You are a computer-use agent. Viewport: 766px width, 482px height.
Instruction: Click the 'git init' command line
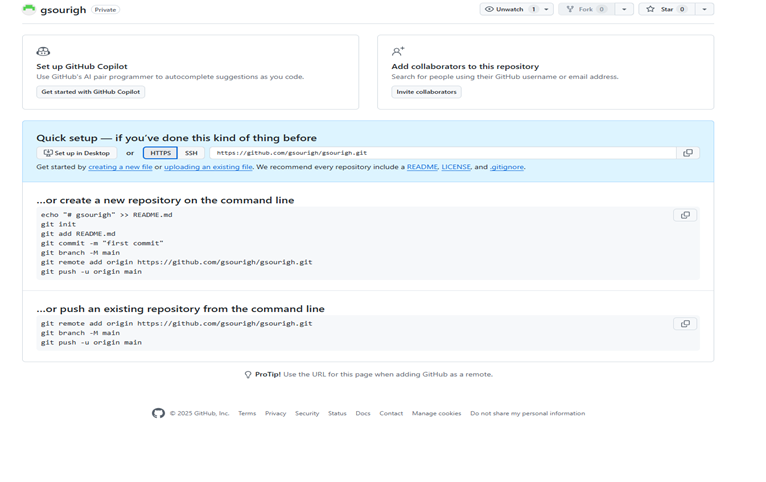58,224
